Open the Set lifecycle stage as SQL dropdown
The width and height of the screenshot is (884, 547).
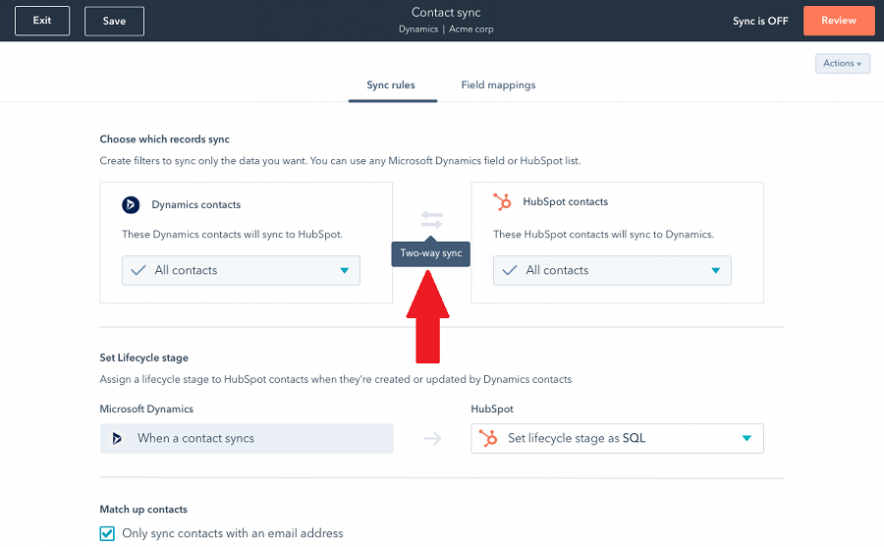[617, 439]
